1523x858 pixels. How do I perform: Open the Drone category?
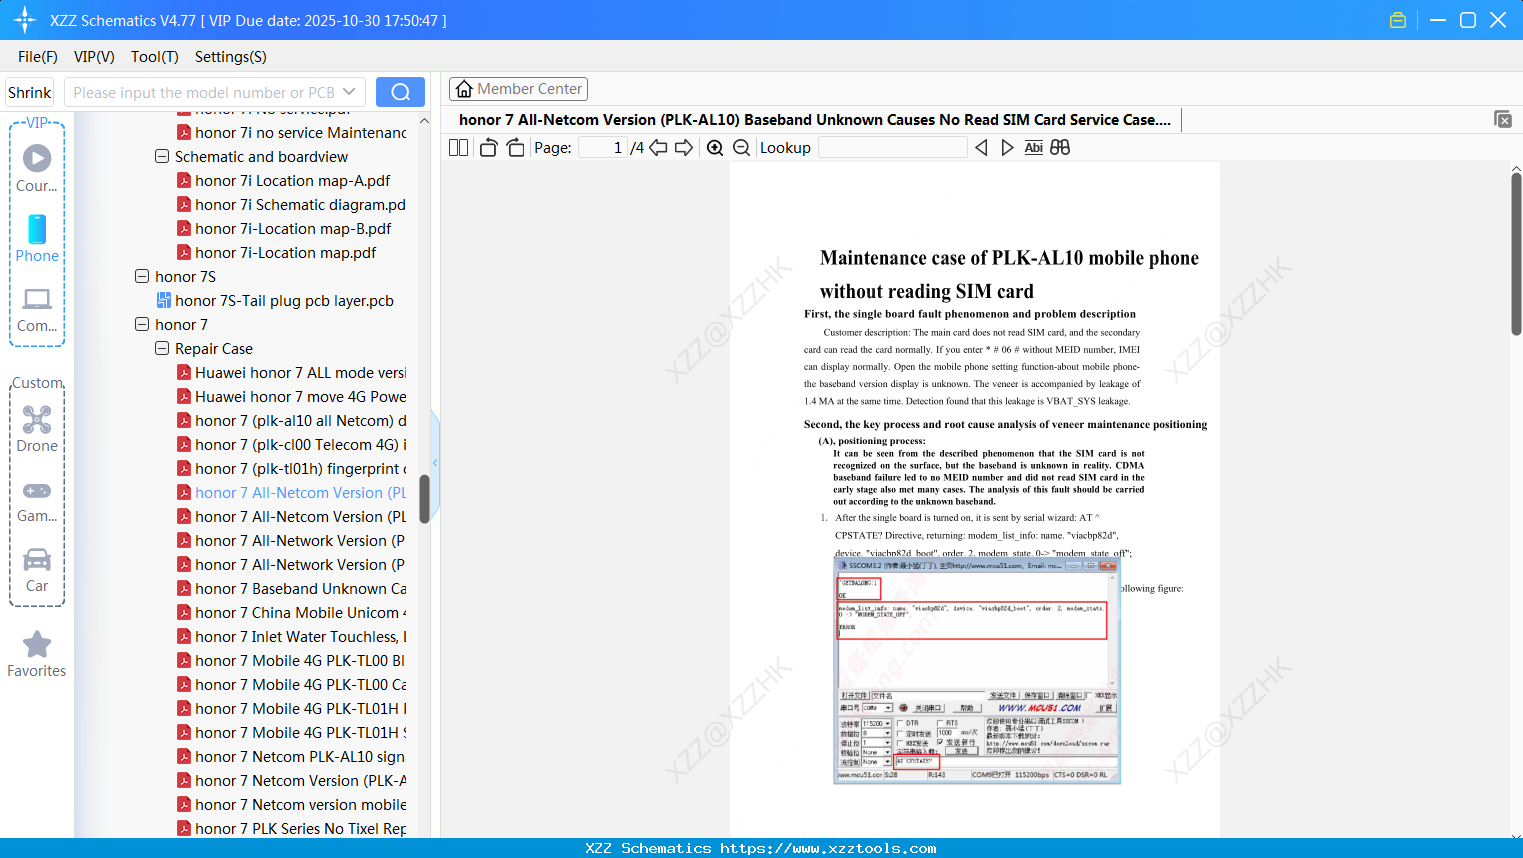(x=37, y=429)
